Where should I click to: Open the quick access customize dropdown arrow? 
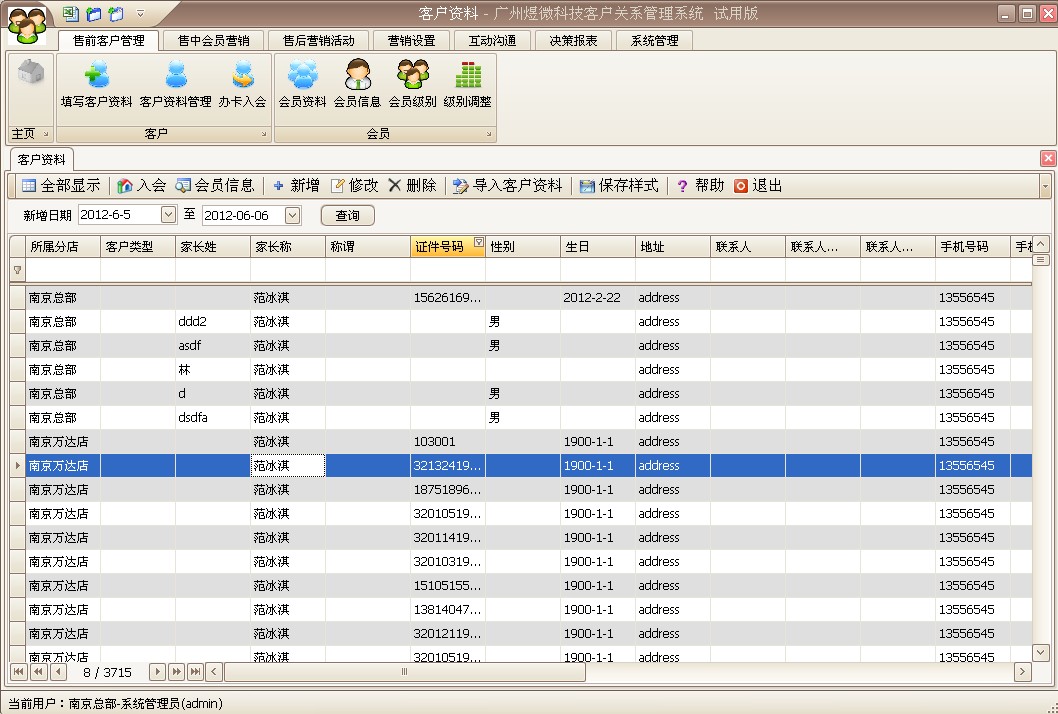(x=140, y=13)
